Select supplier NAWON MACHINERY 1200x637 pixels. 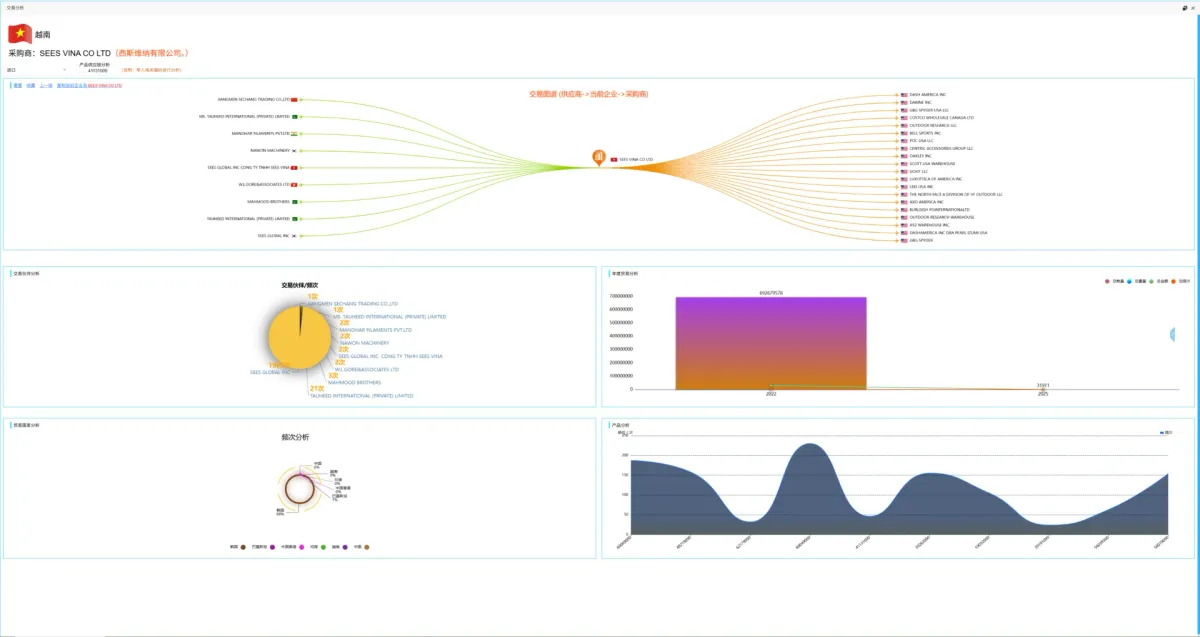(269, 150)
